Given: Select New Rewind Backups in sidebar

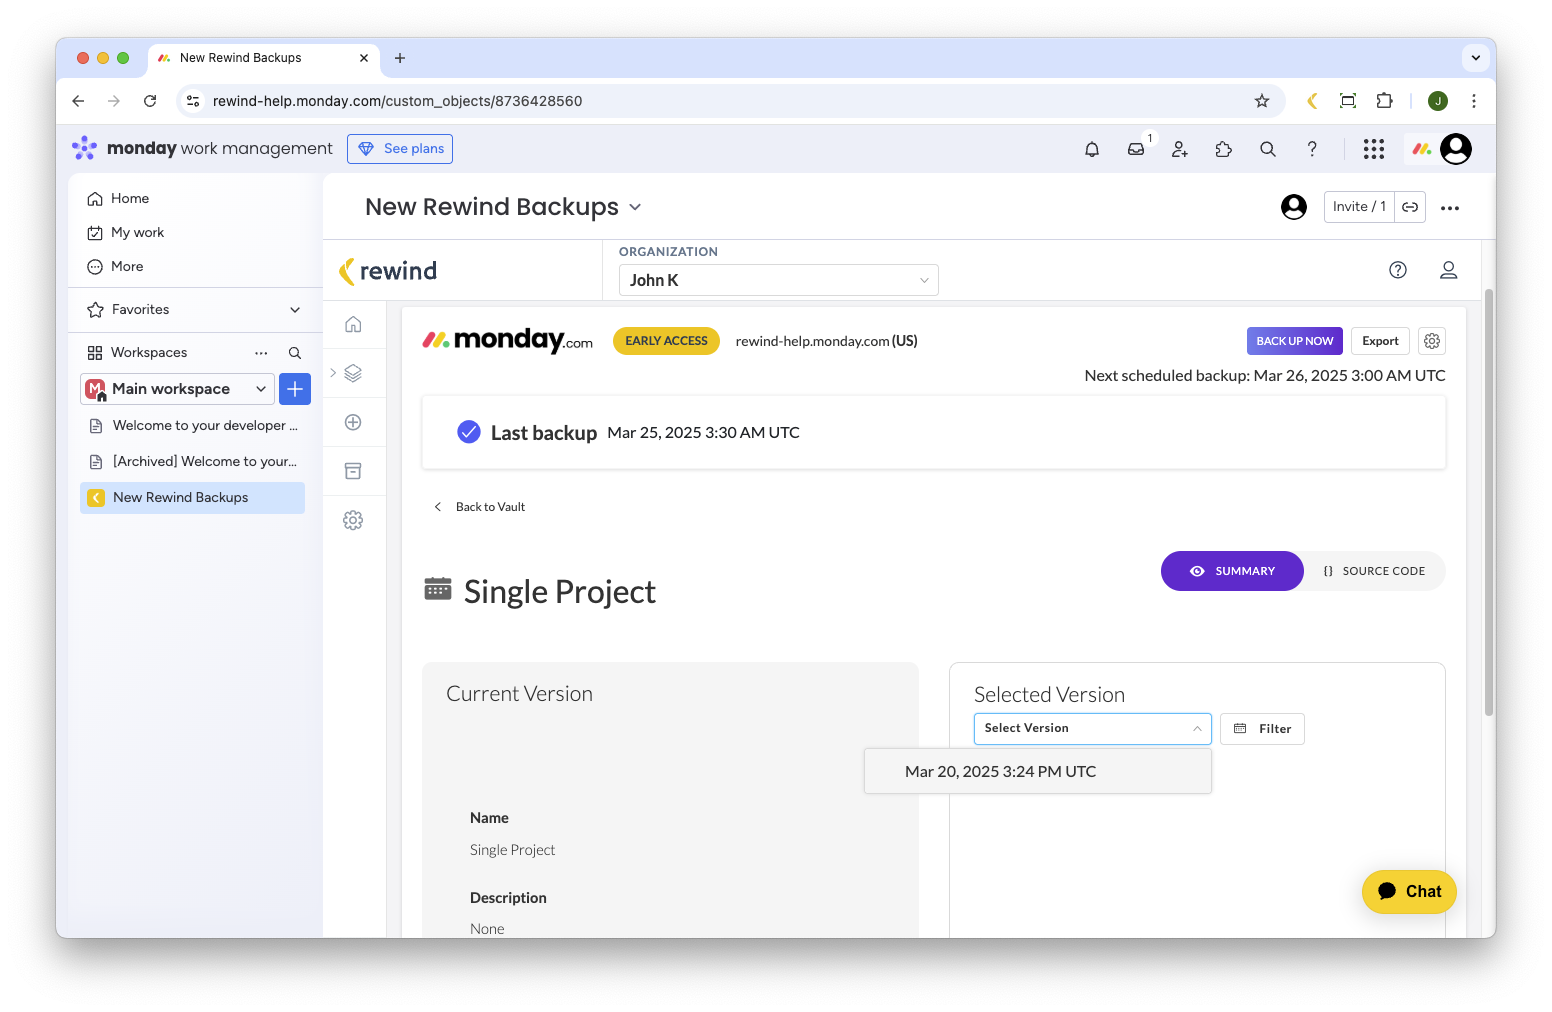Looking at the screenshot, I should point(193,498).
